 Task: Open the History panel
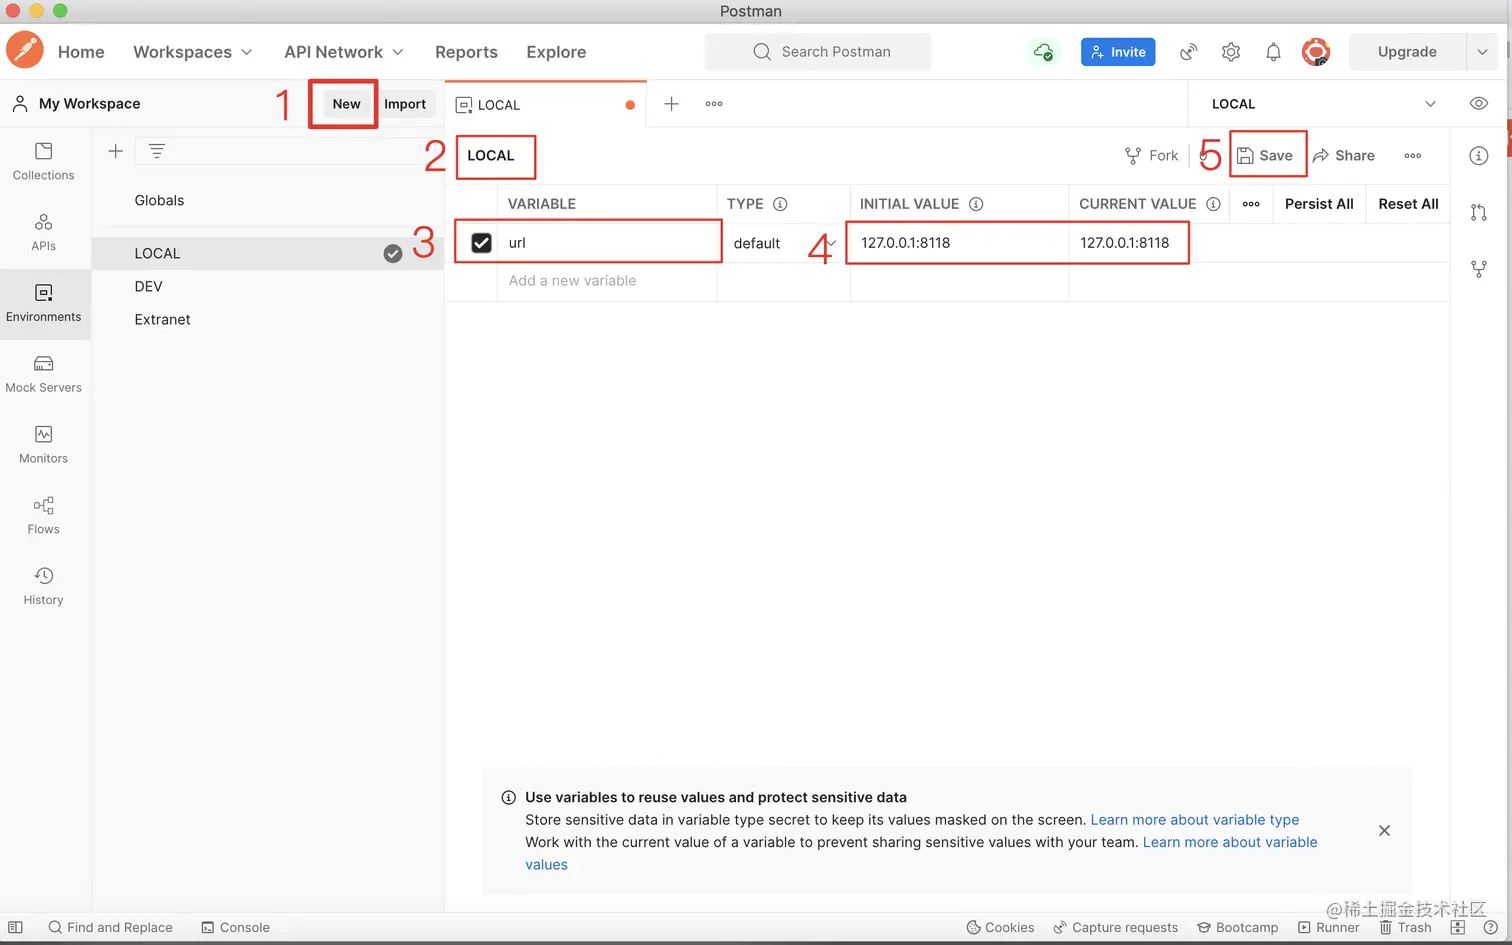[44, 587]
